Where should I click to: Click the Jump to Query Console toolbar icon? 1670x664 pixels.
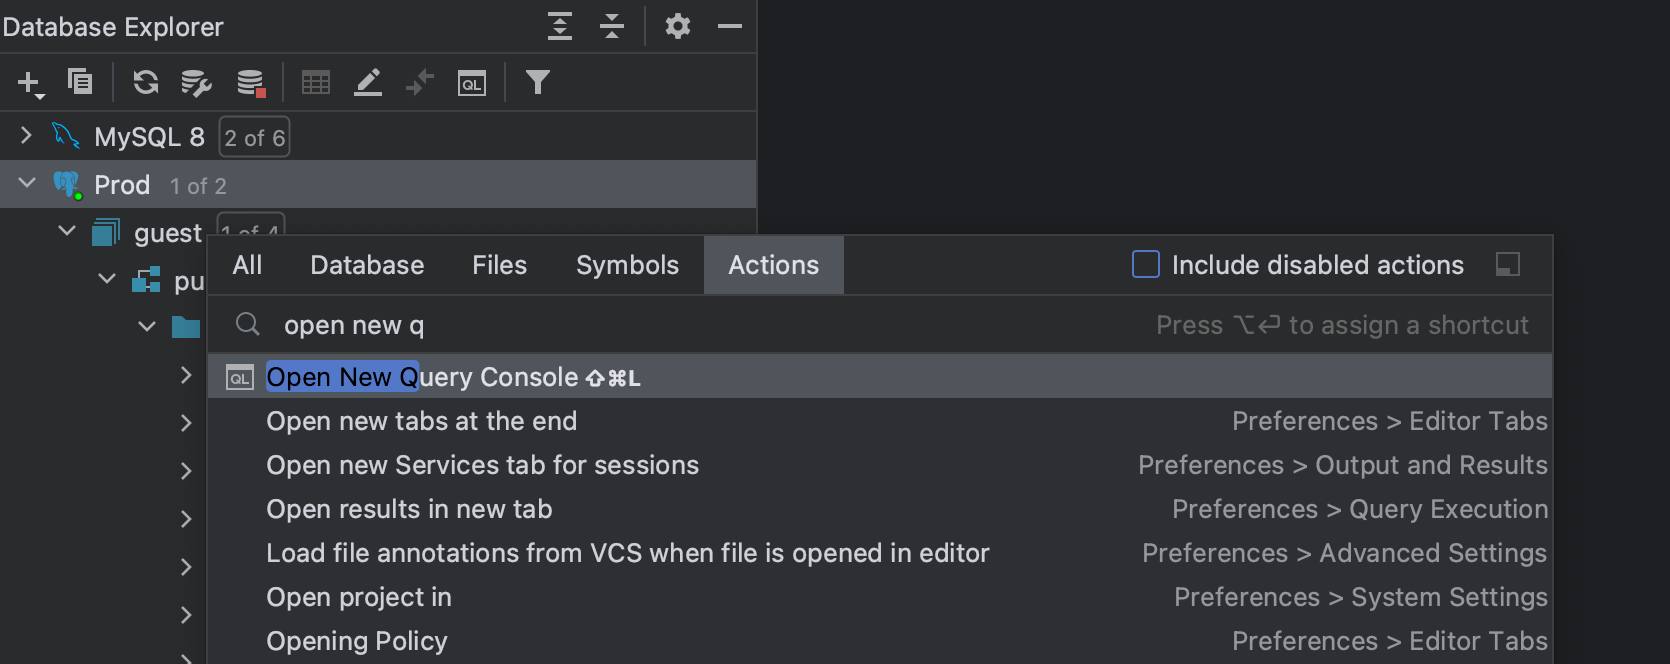472,83
